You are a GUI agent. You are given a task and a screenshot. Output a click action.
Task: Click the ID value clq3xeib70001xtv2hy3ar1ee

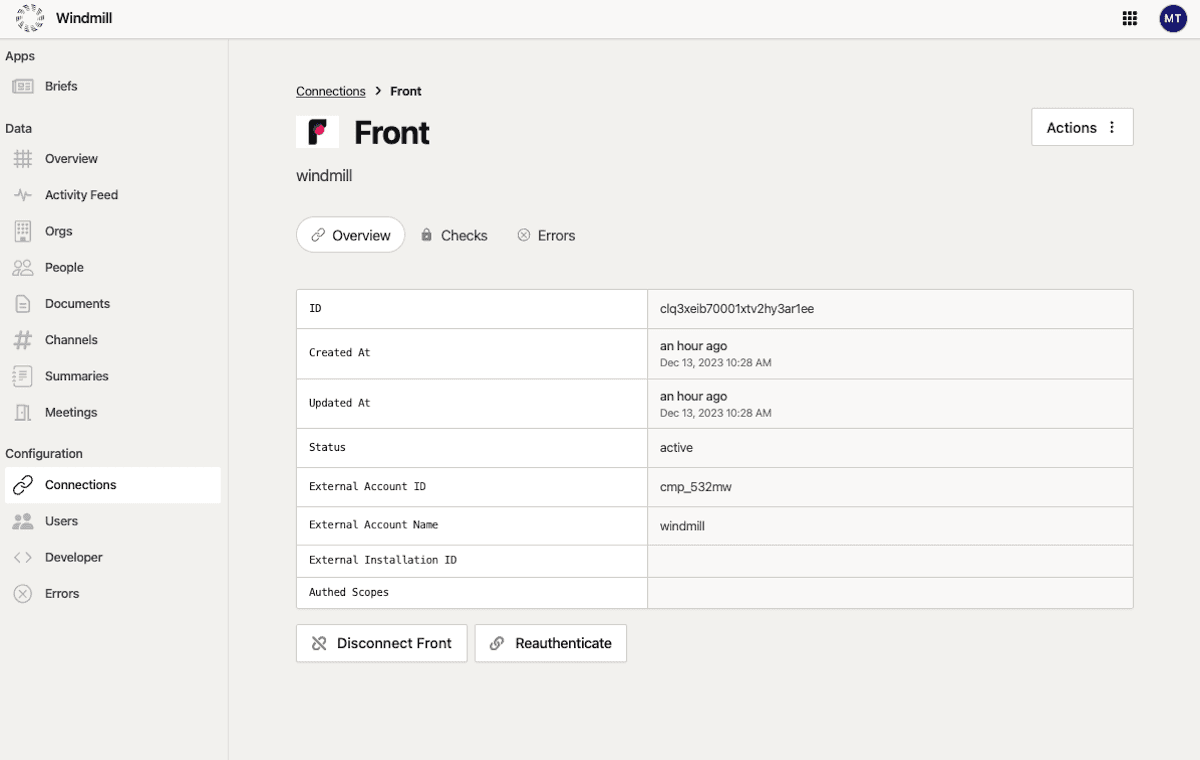point(737,309)
